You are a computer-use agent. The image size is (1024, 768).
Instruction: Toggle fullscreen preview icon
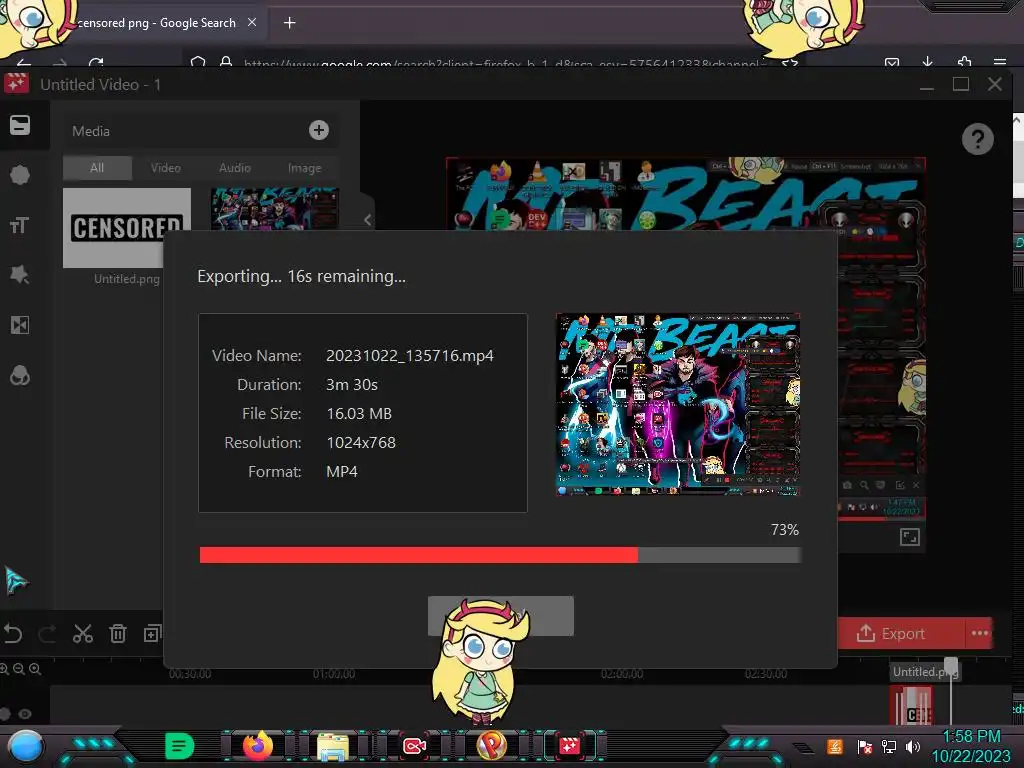(x=910, y=537)
